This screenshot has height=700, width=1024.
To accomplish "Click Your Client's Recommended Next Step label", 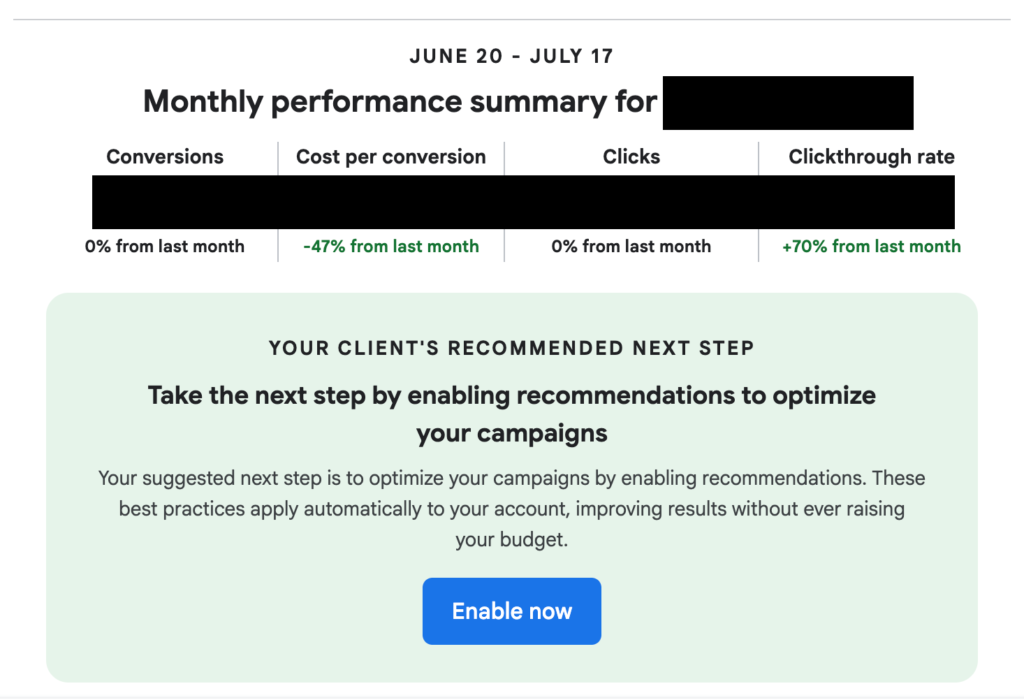I will point(511,348).
